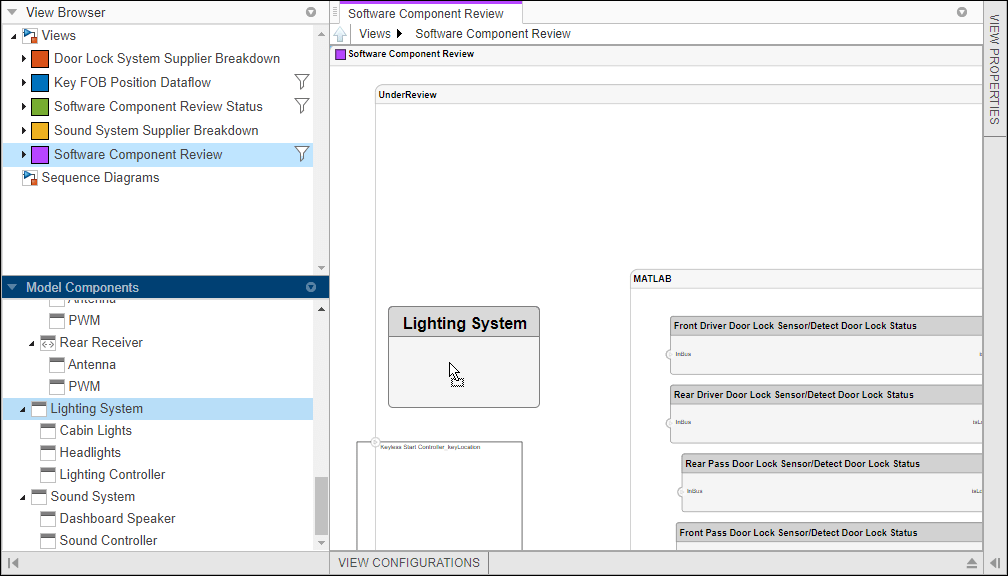Open the View Browser settings gear icon
The height and width of the screenshot is (576, 1008).
click(x=310, y=12)
